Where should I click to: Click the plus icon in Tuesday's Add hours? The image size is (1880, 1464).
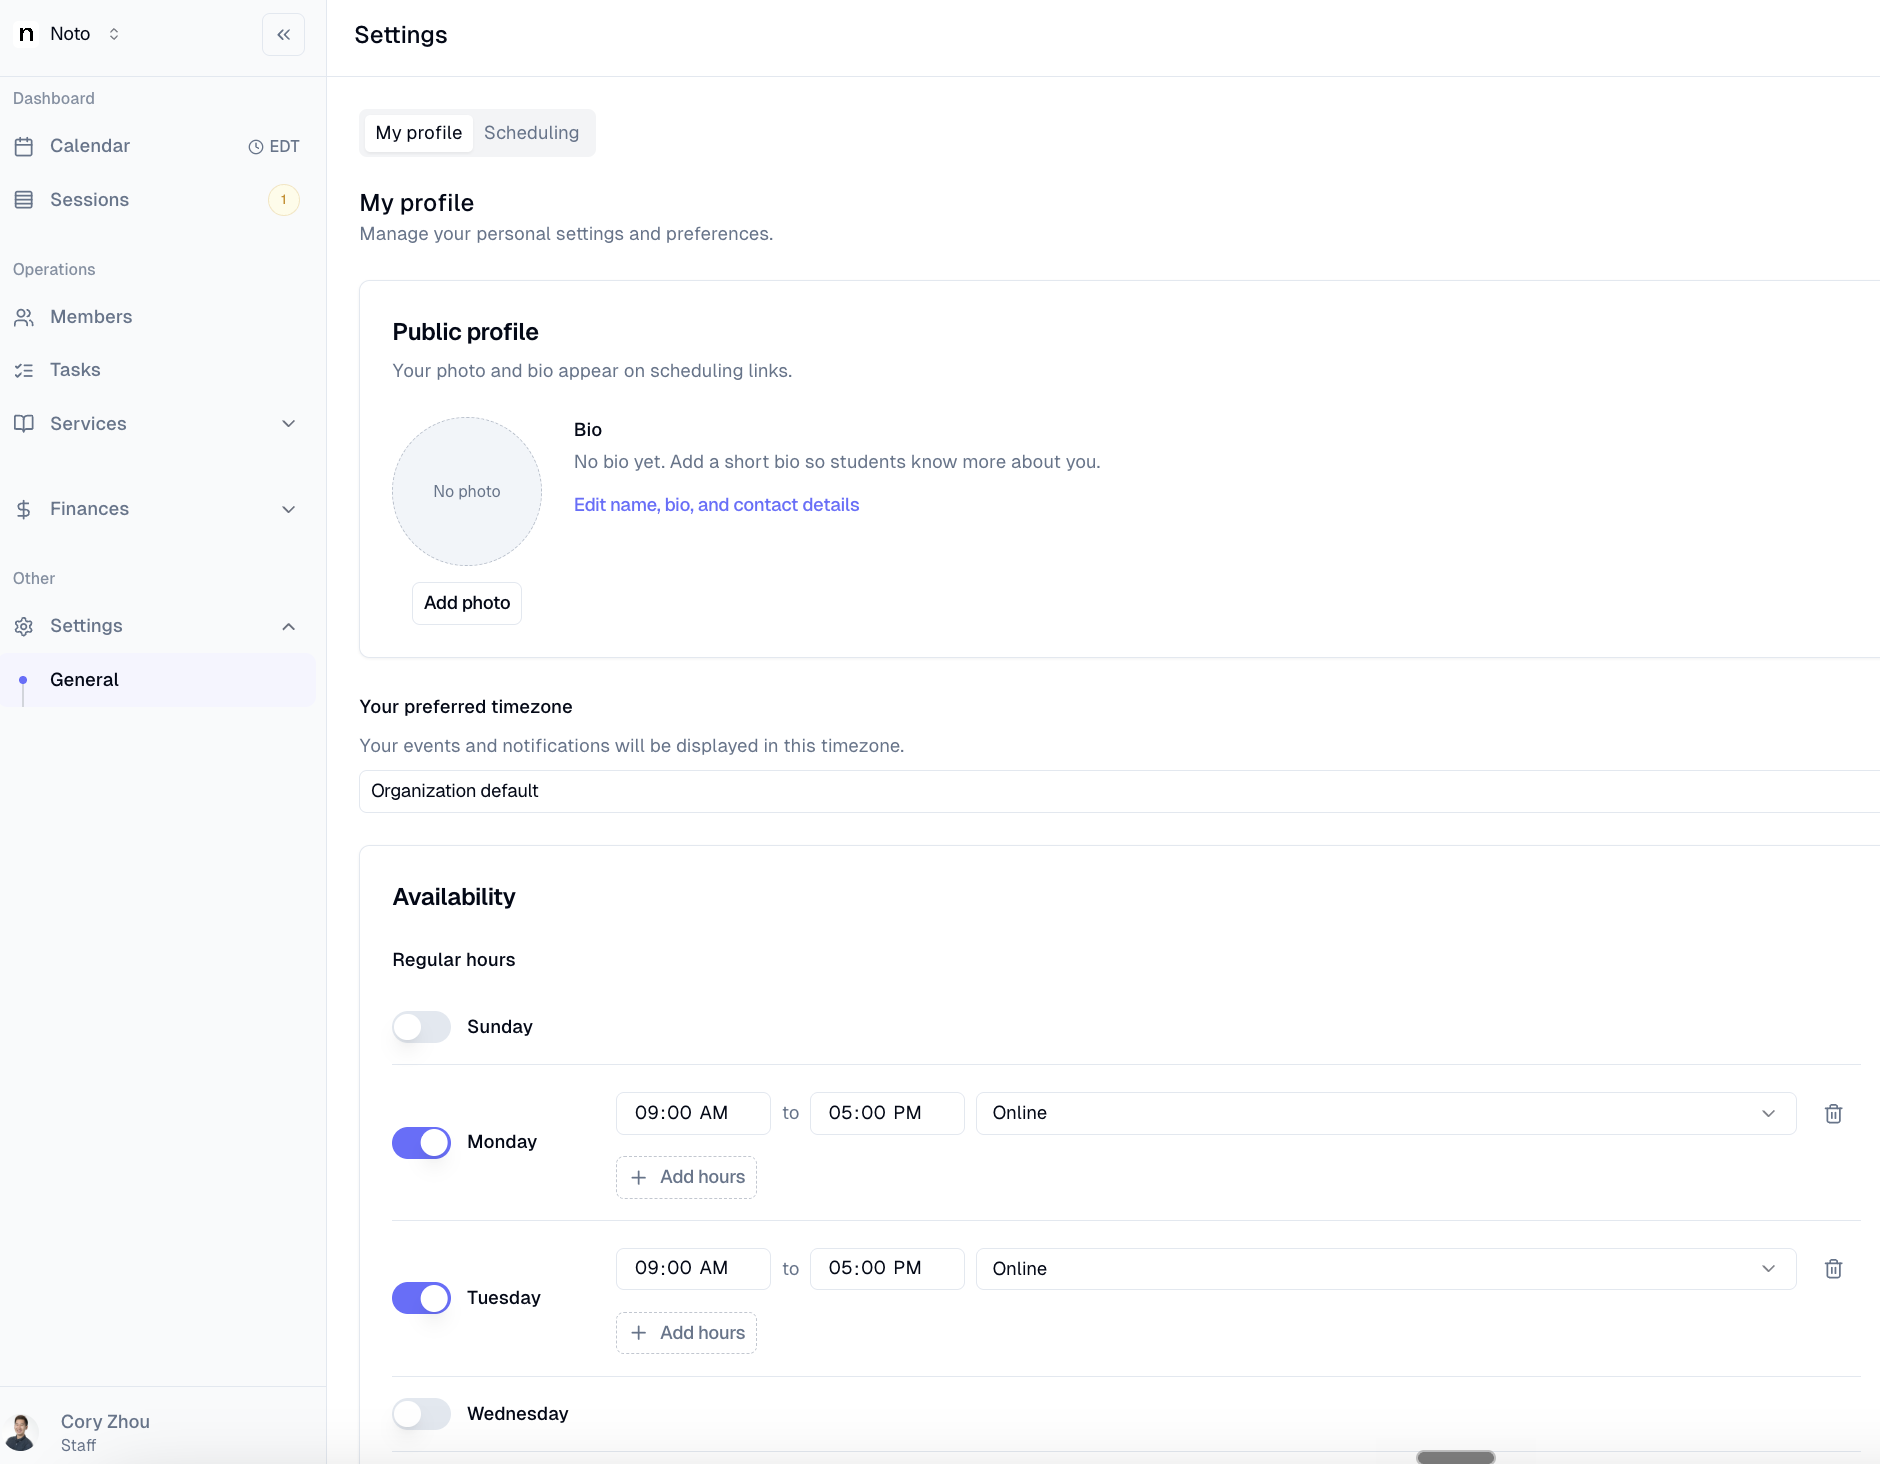point(638,1333)
